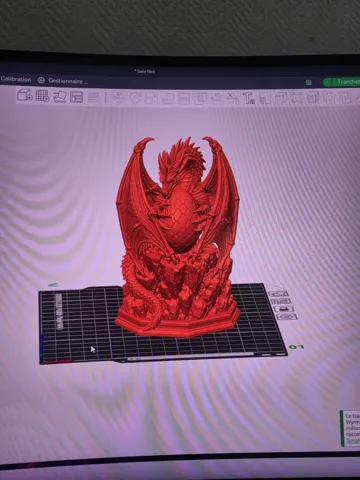Select the Seam painting tool icon
The image size is (360, 480).
coord(233,99)
